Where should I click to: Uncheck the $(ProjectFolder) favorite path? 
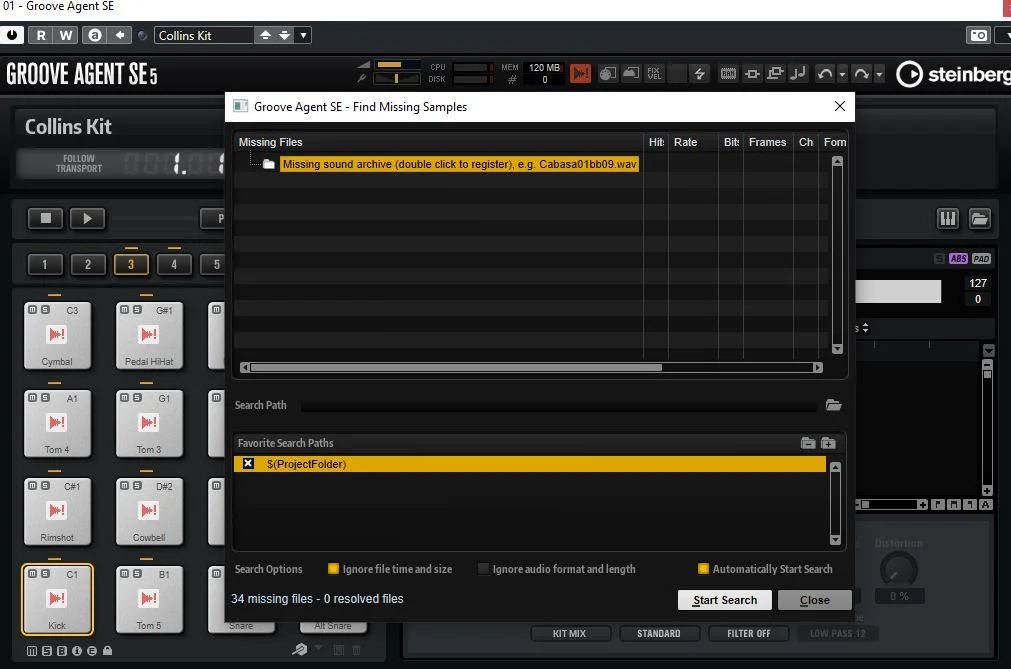pyautogui.click(x=248, y=463)
